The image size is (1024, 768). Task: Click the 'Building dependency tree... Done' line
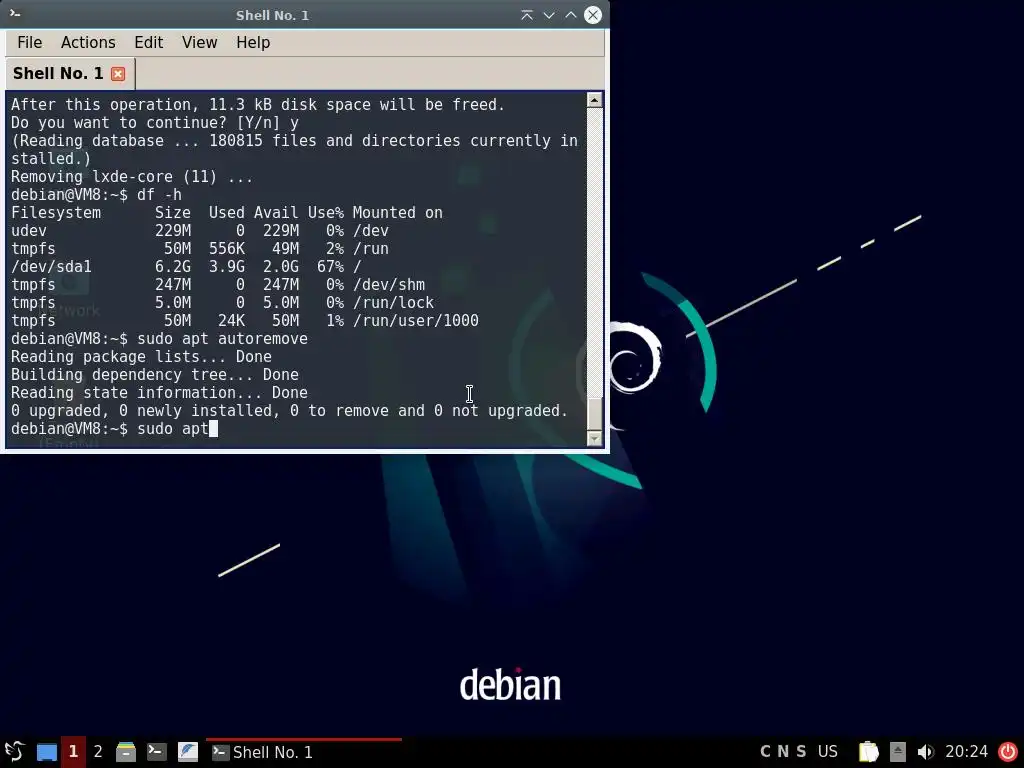tap(155, 375)
